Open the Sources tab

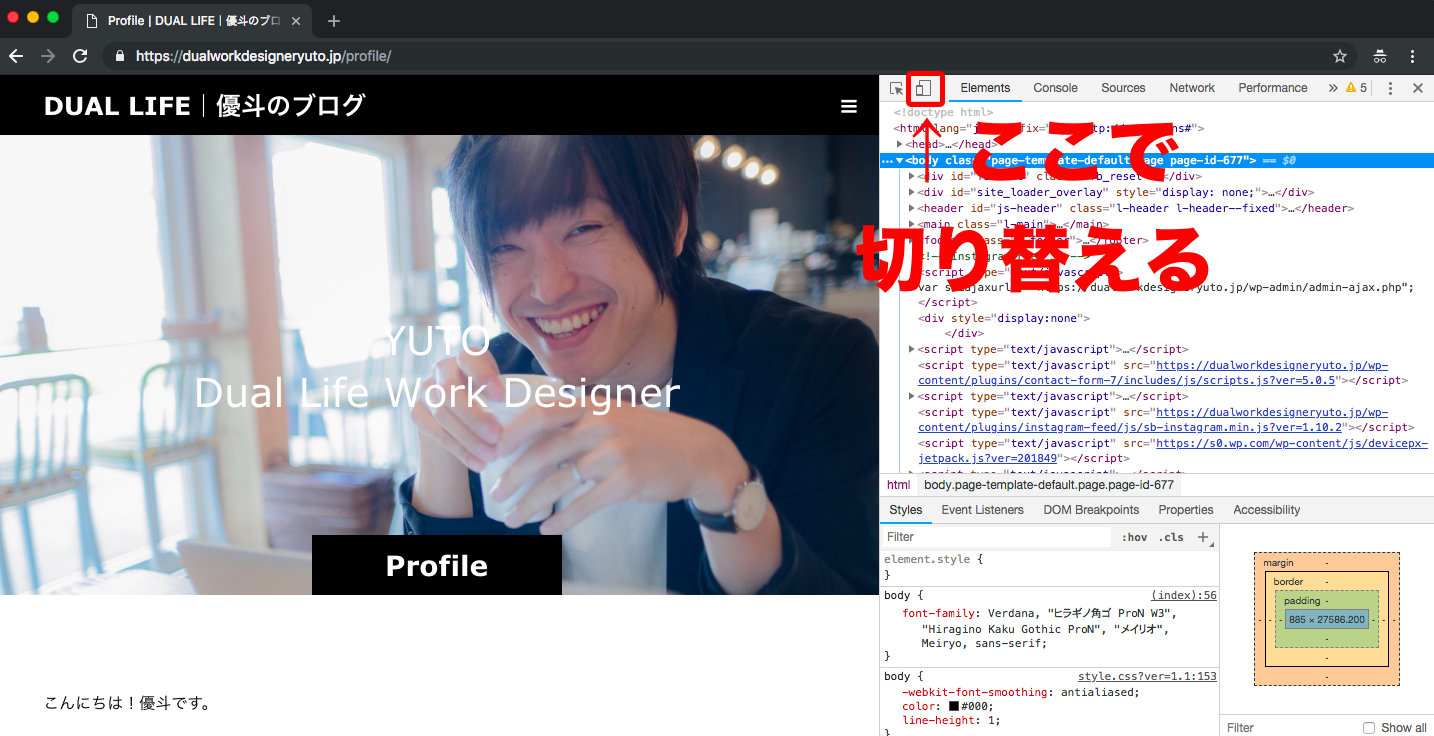[1123, 88]
